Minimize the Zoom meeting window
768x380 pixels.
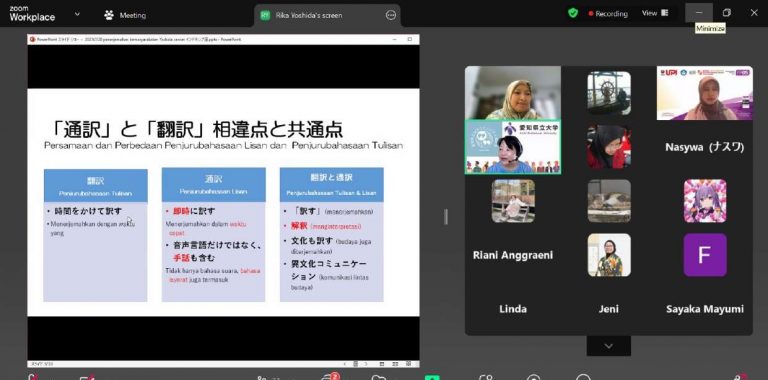coord(699,13)
